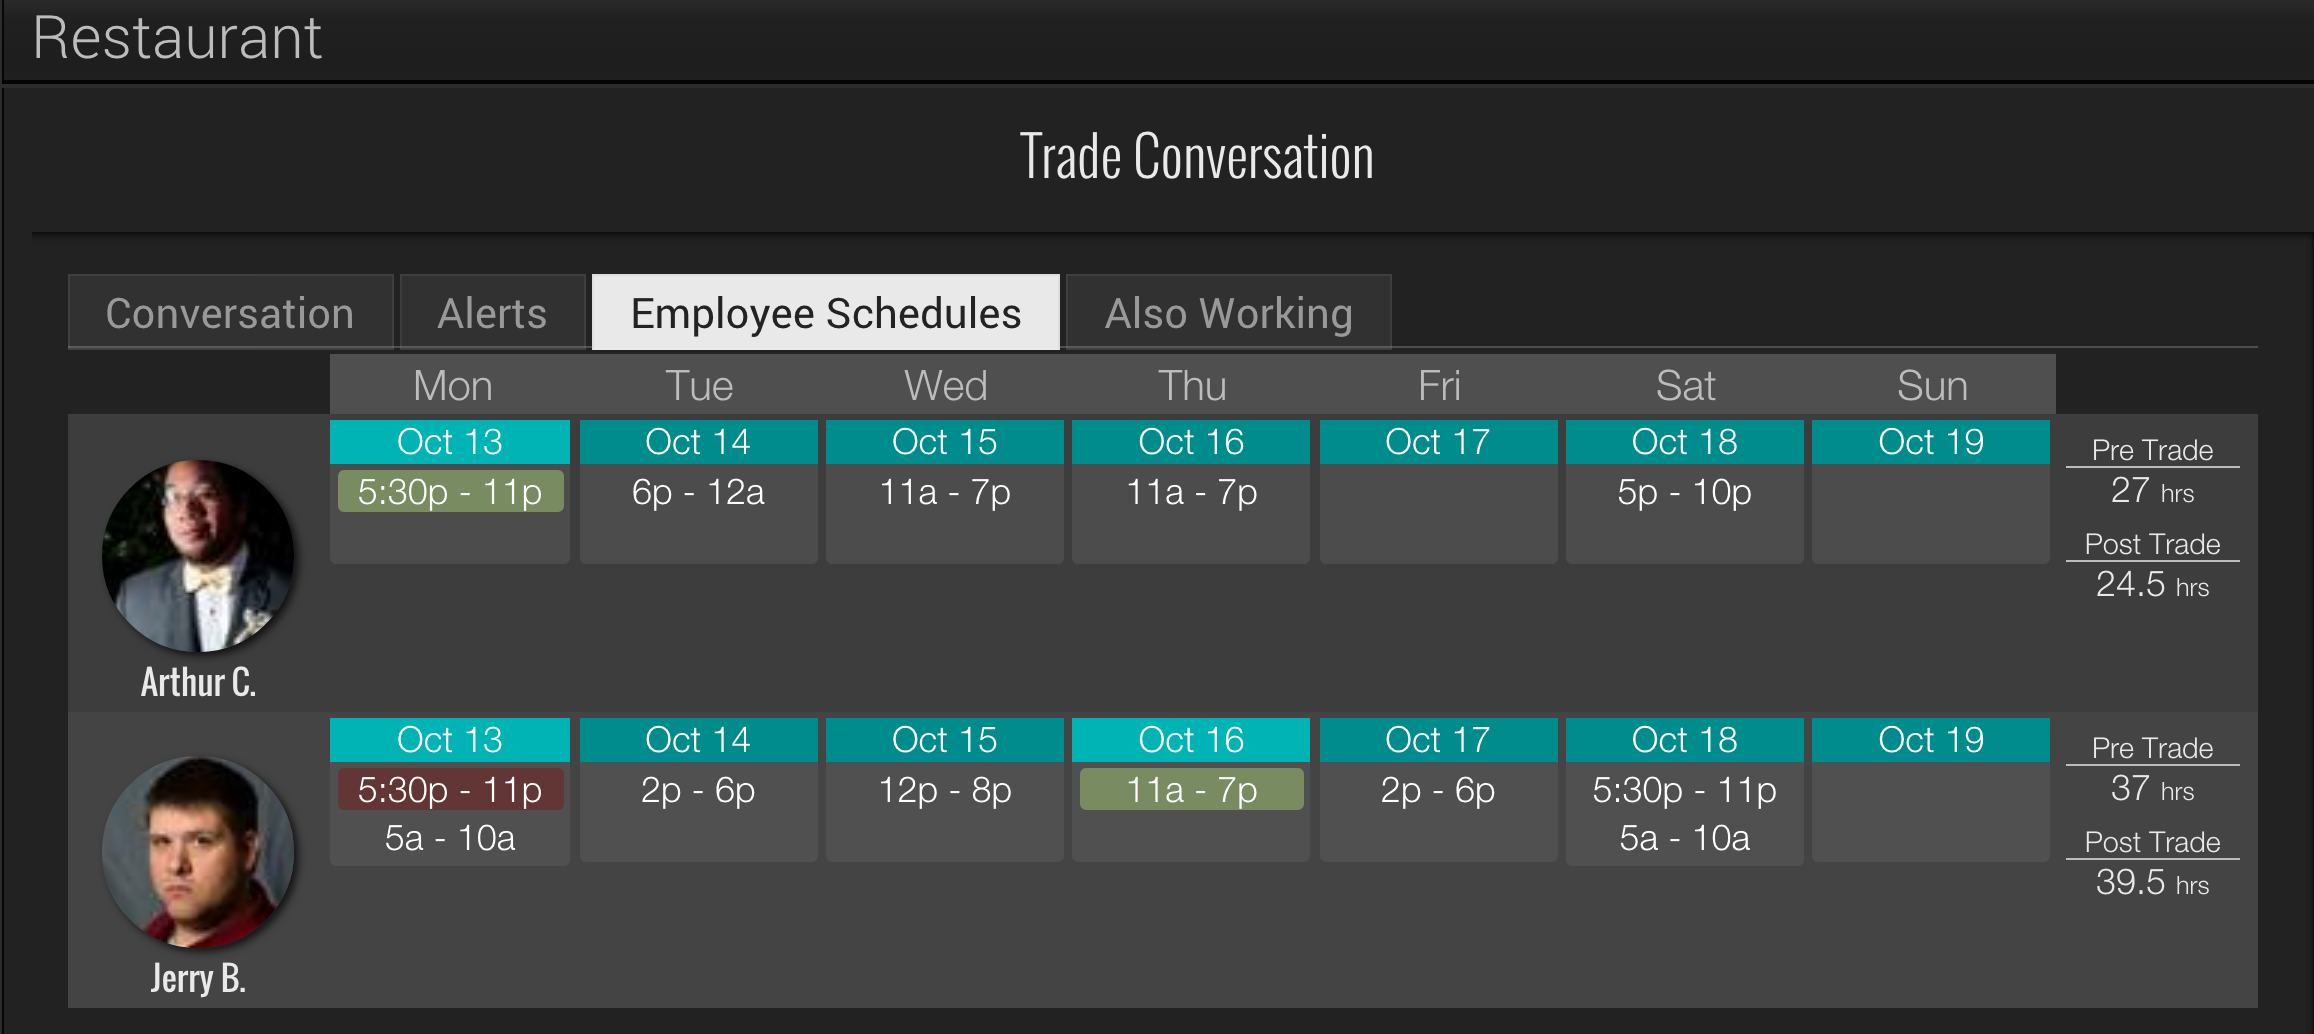
Task: Select Jerry's red 5:30p - 11p Monday shift
Action: (450, 790)
